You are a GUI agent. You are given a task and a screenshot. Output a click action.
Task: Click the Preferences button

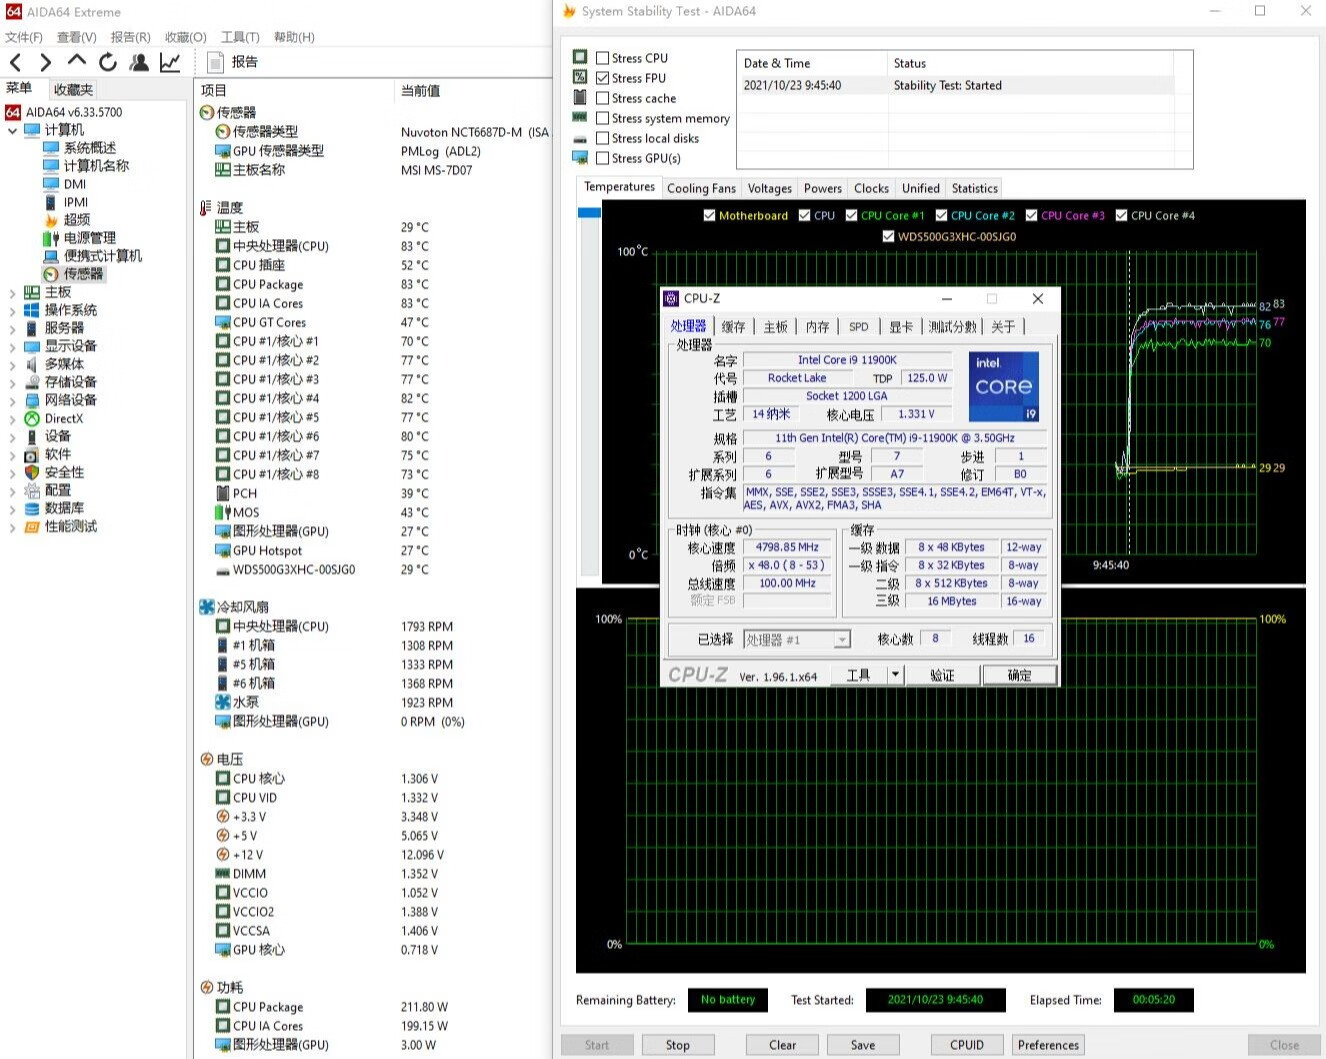(x=1048, y=1045)
